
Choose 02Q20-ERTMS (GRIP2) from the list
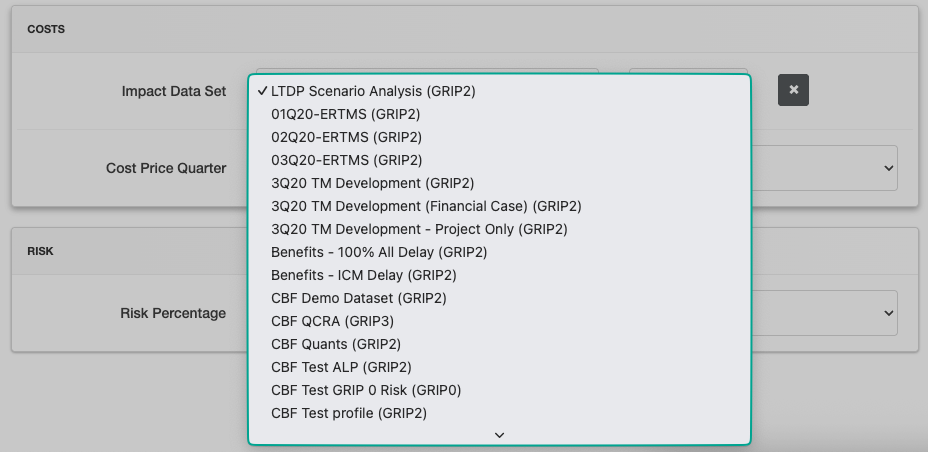[x=346, y=137]
